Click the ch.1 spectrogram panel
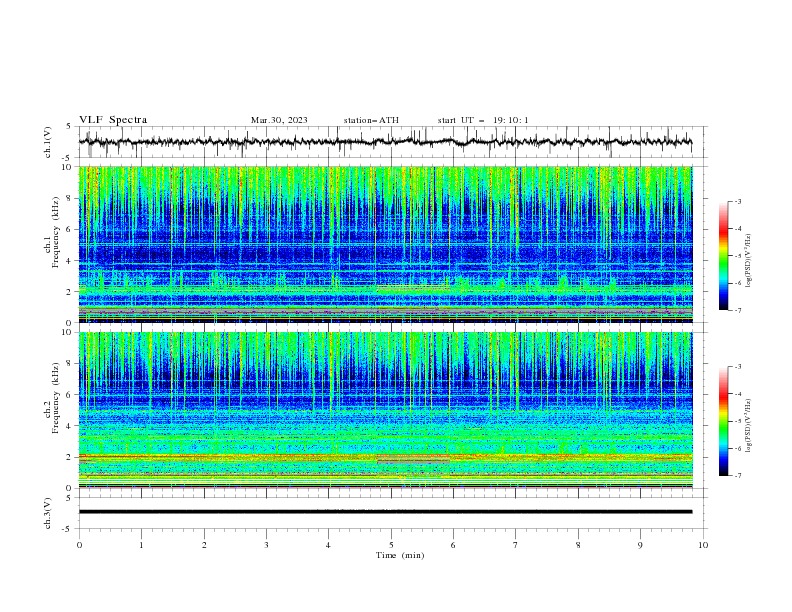Image resolution: width=792 pixels, height=612 pixels. 385,244
